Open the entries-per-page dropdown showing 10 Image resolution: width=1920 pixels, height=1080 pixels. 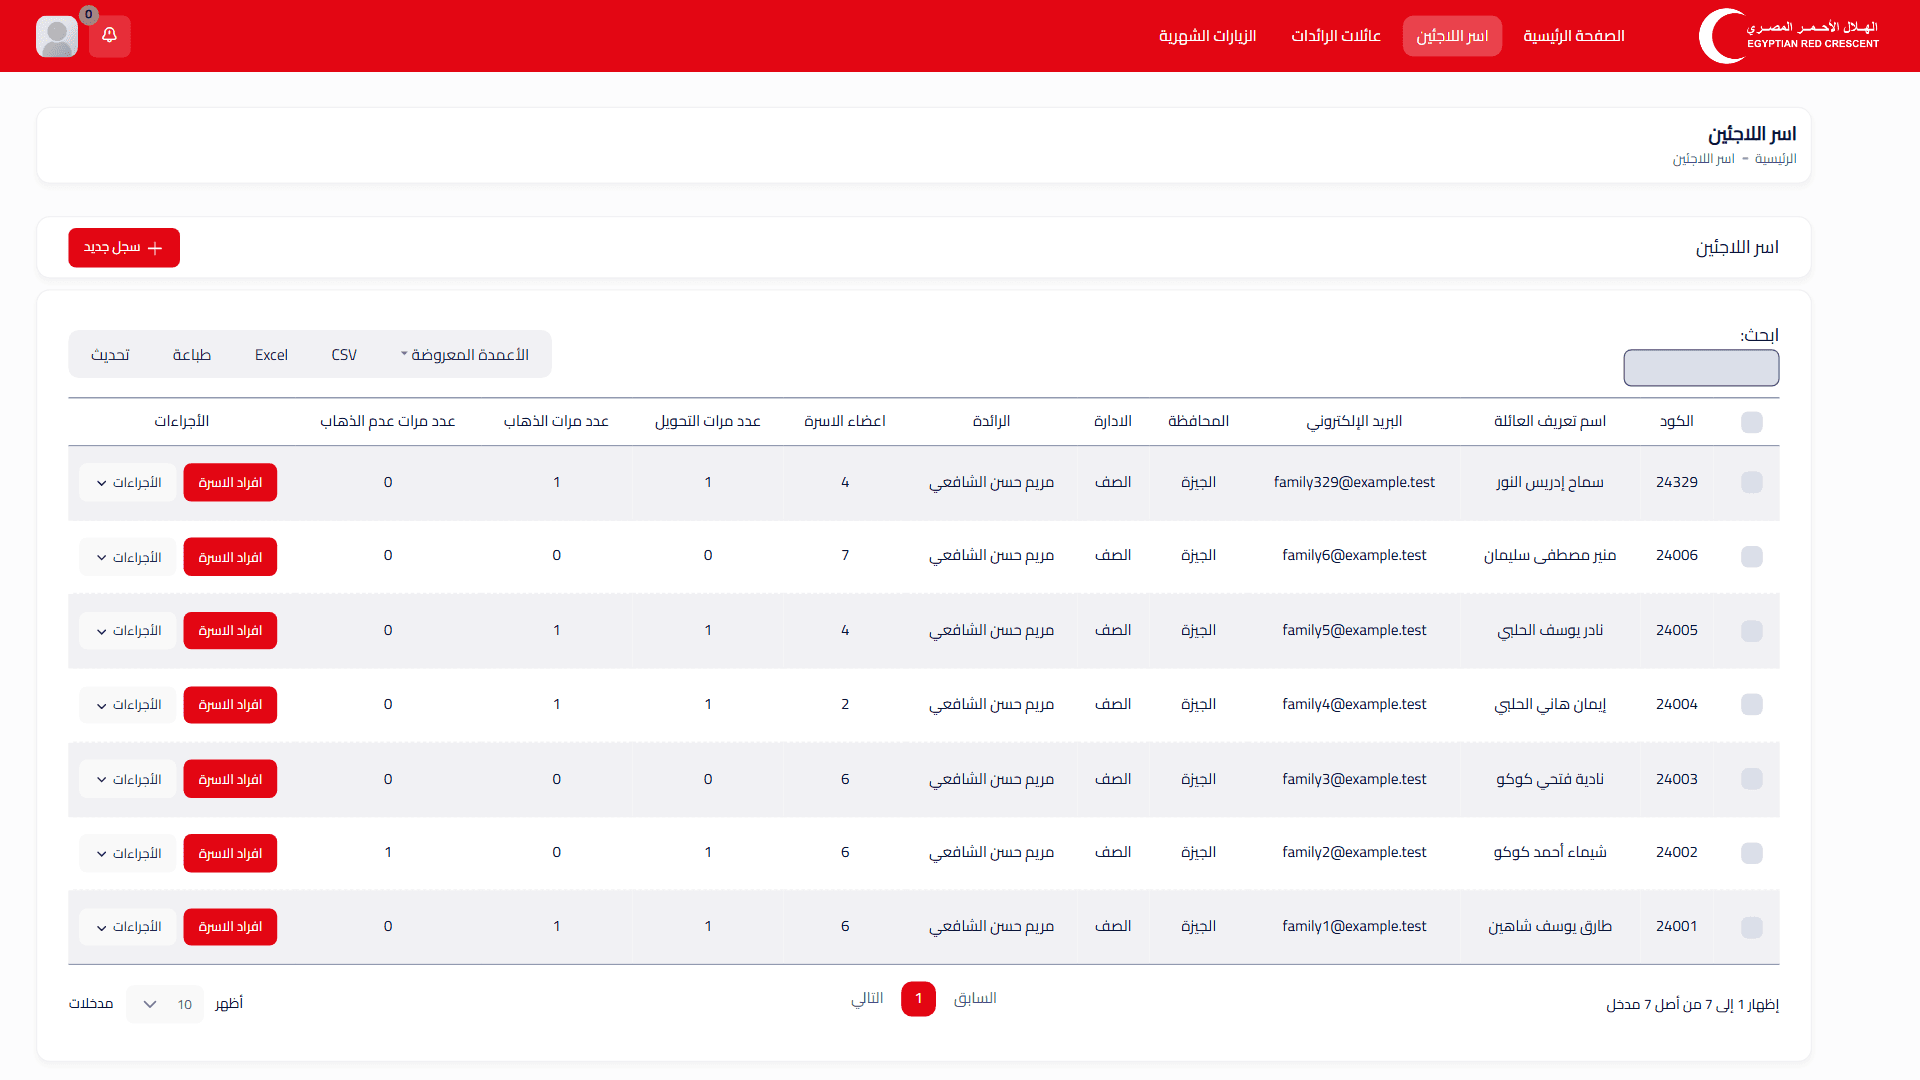[165, 1004]
